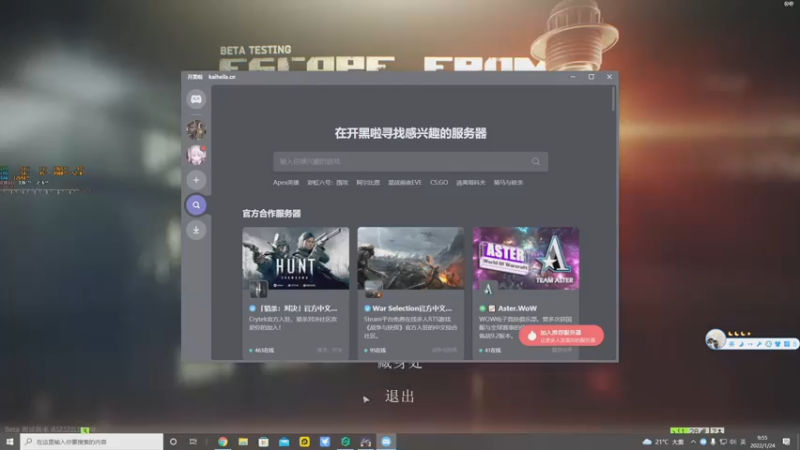Click the Windows Start button
The image size is (800, 450).
[10, 442]
